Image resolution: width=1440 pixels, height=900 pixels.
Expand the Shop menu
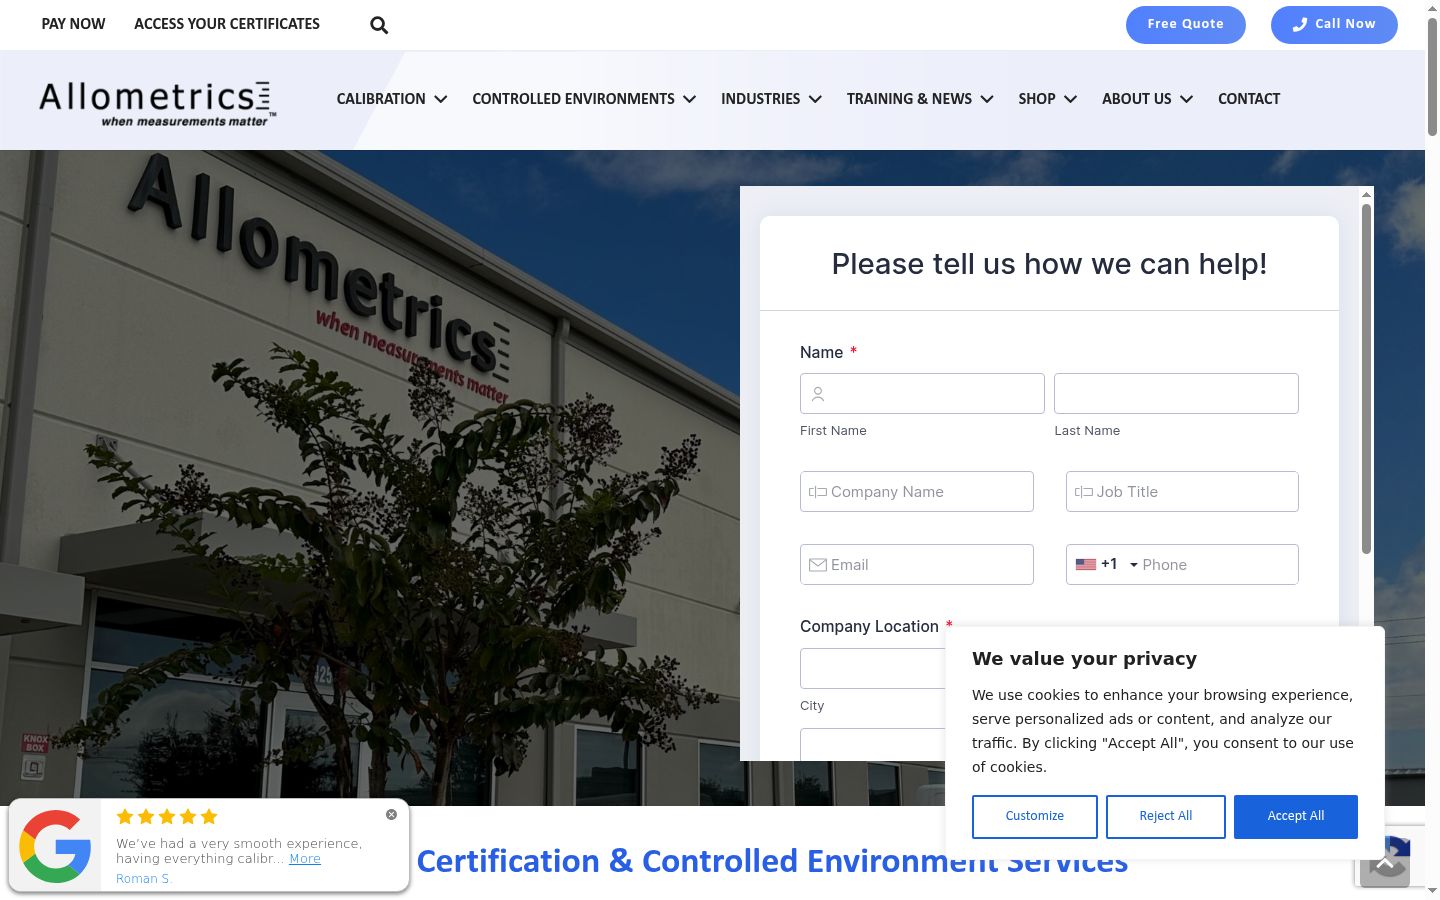pyautogui.click(x=1048, y=99)
